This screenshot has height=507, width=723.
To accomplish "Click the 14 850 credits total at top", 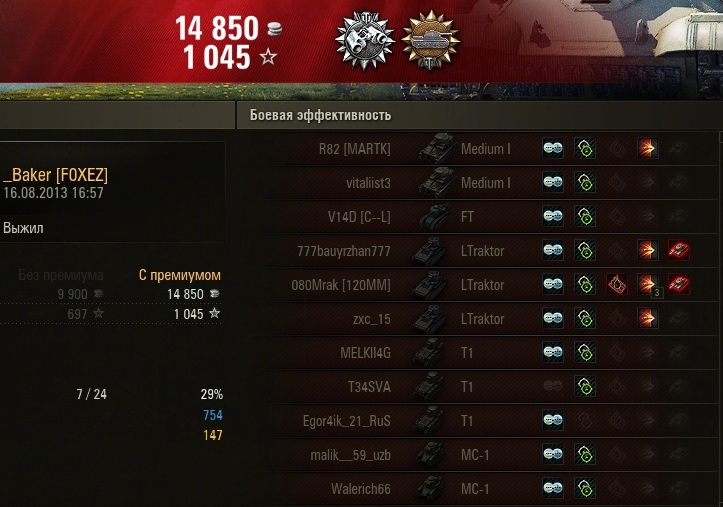I will (x=217, y=28).
